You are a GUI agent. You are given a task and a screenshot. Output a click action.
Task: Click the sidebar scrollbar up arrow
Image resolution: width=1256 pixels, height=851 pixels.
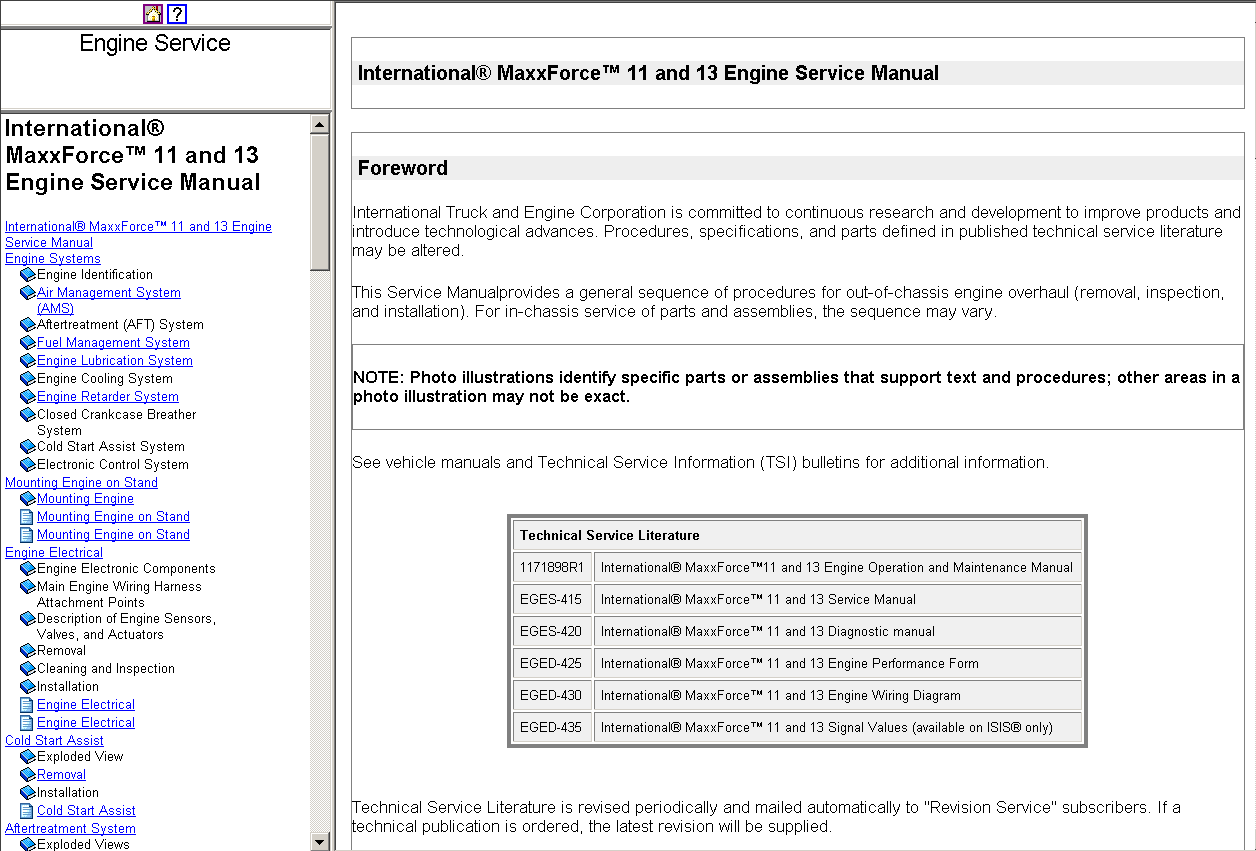click(x=320, y=123)
